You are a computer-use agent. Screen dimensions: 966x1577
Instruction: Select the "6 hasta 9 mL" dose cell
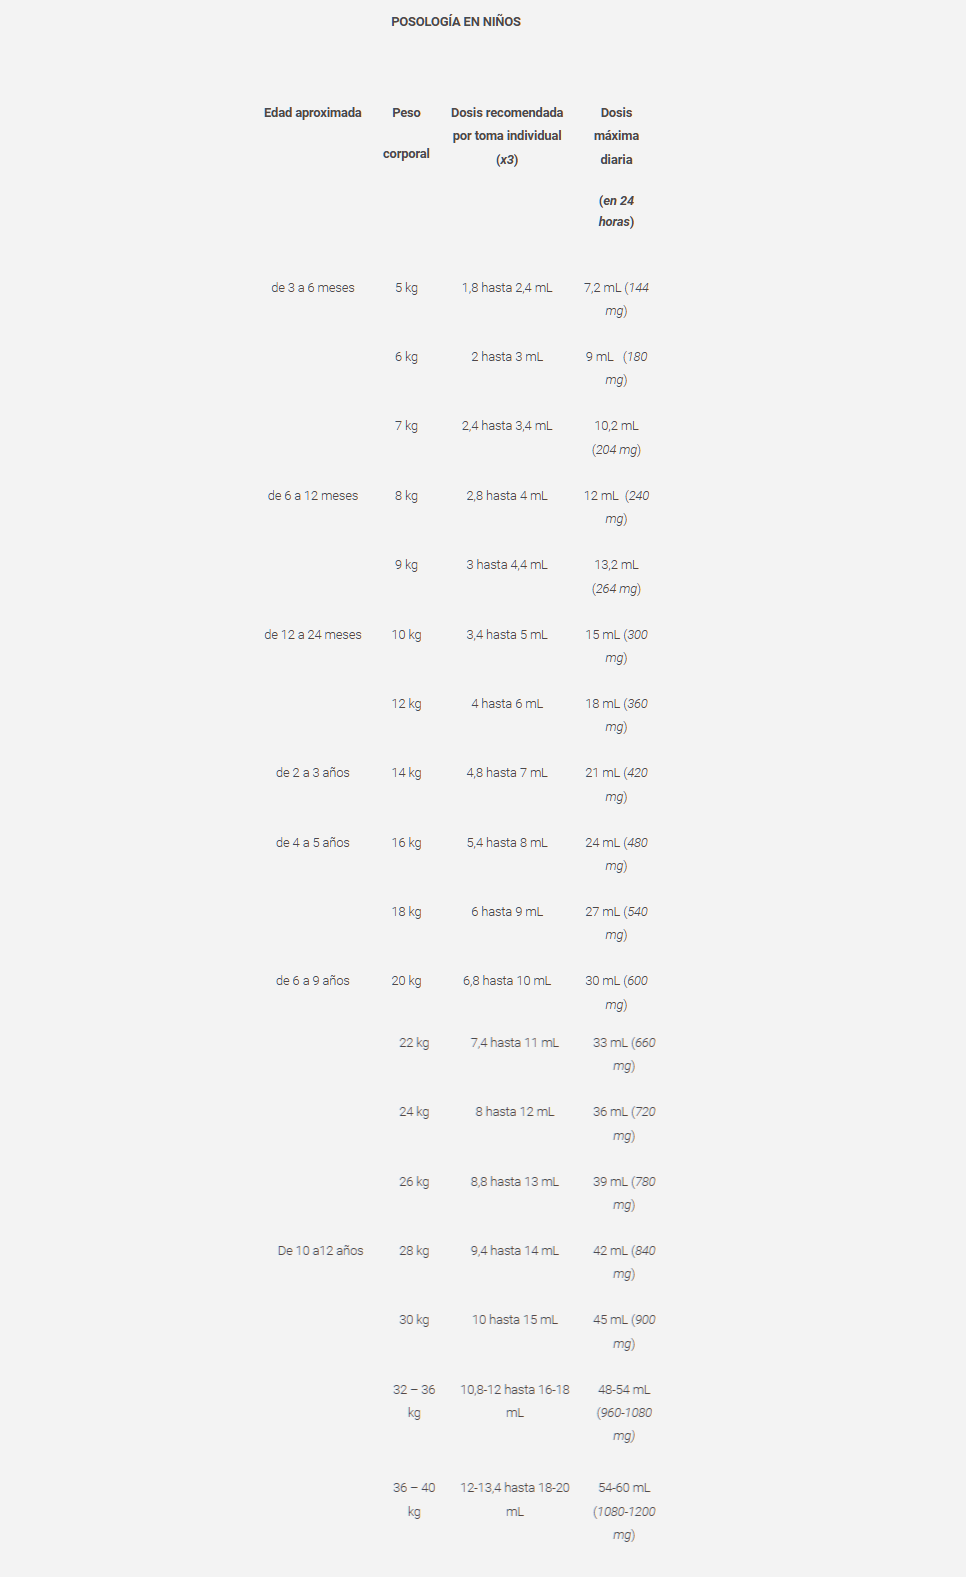(507, 912)
